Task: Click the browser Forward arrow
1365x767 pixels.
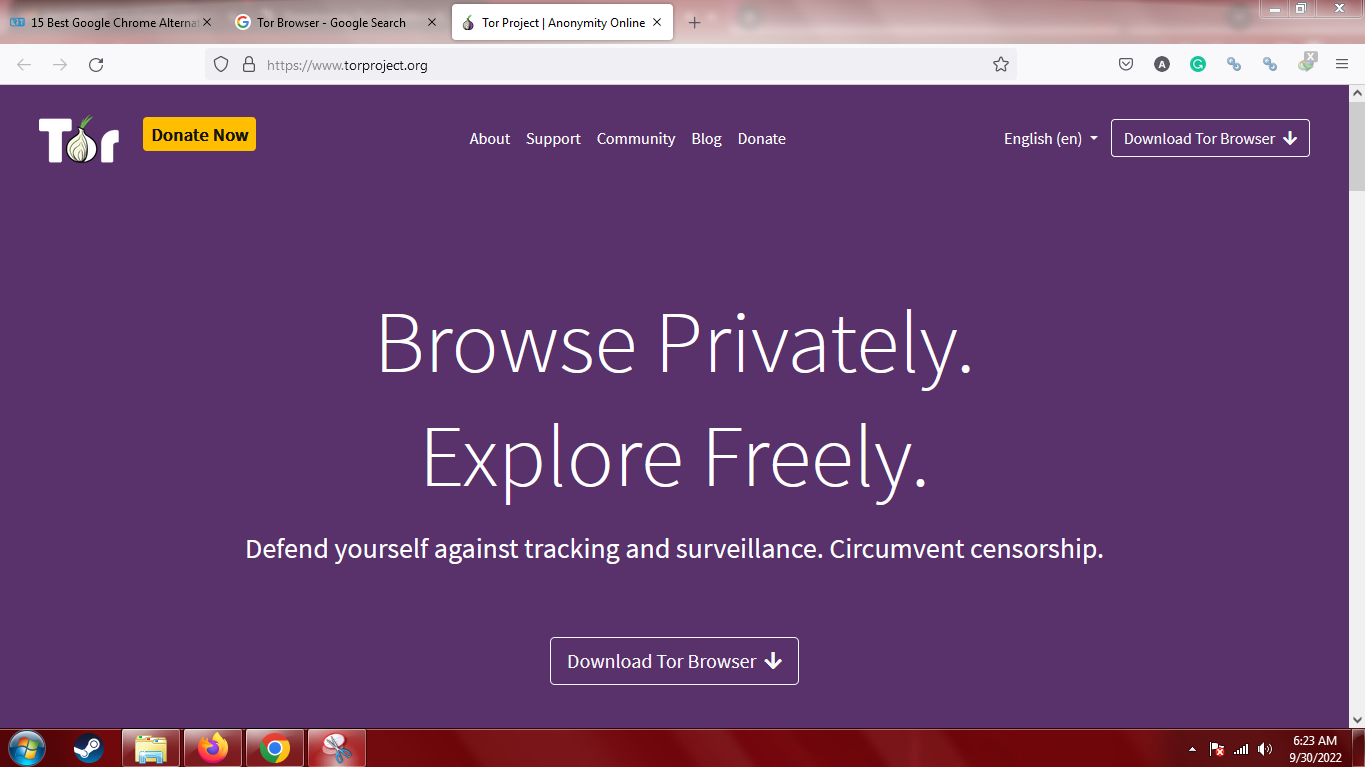Action: [x=60, y=65]
